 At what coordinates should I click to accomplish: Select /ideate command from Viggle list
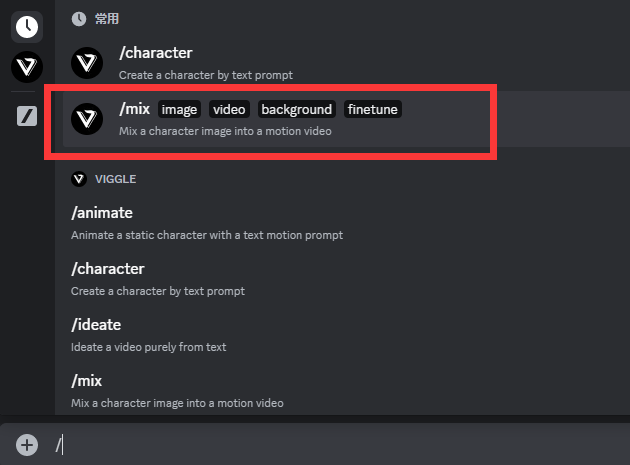[97, 324]
